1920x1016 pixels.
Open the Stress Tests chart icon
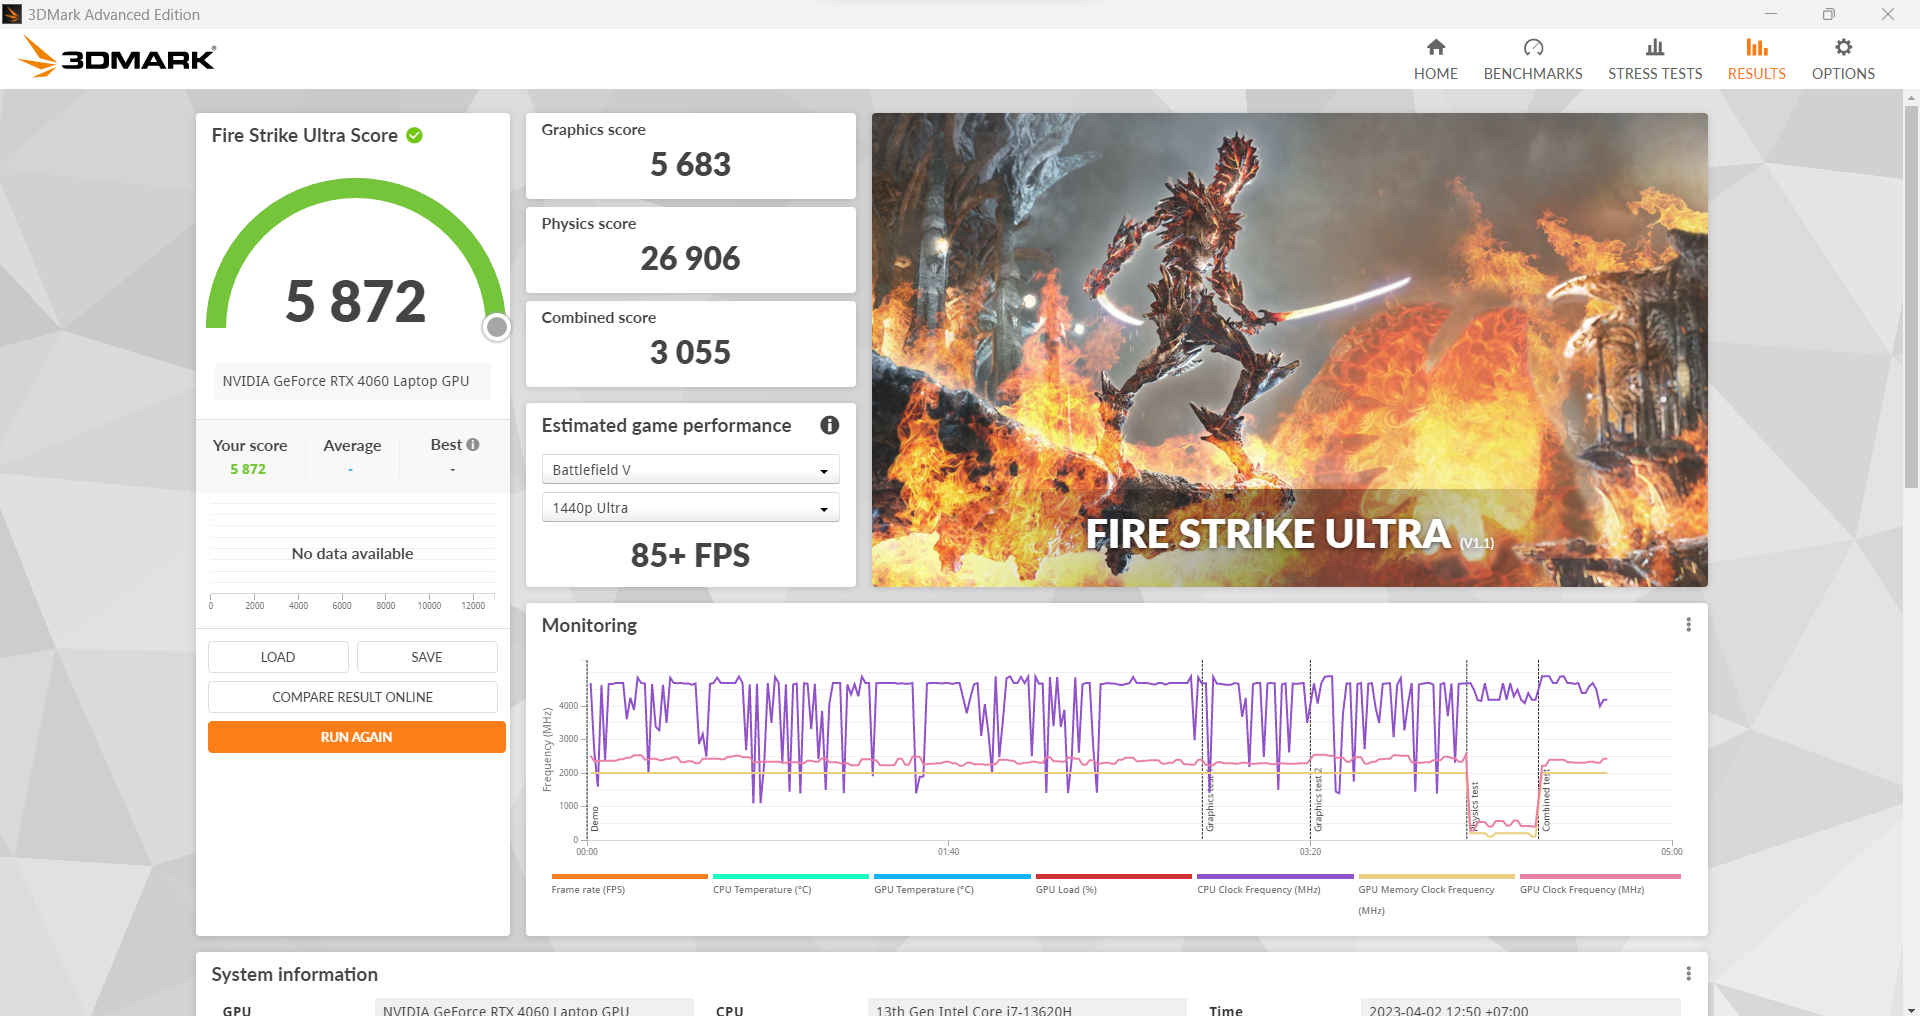click(x=1654, y=48)
